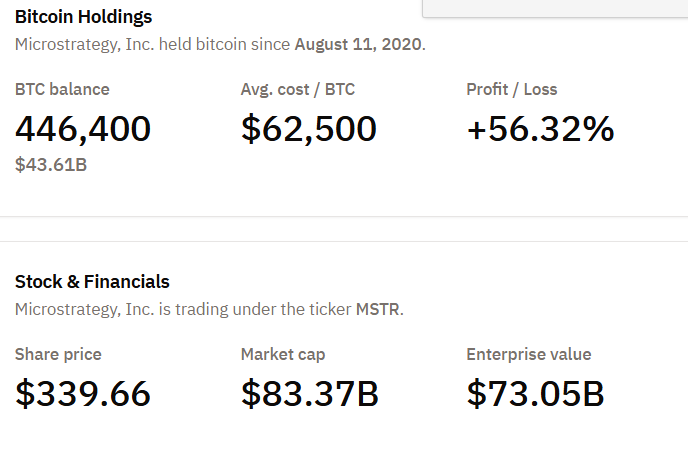
Task: Click the $43.61B balance value in USD
Action: pyautogui.click(x=51, y=164)
